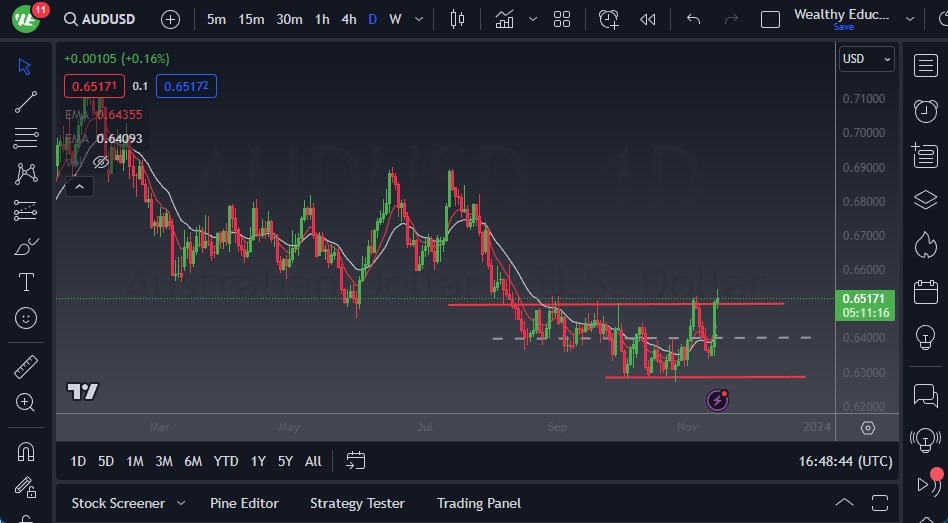Image resolution: width=948 pixels, height=523 pixels.
Task: Click the red sell price 0.65171 box
Action: point(94,87)
